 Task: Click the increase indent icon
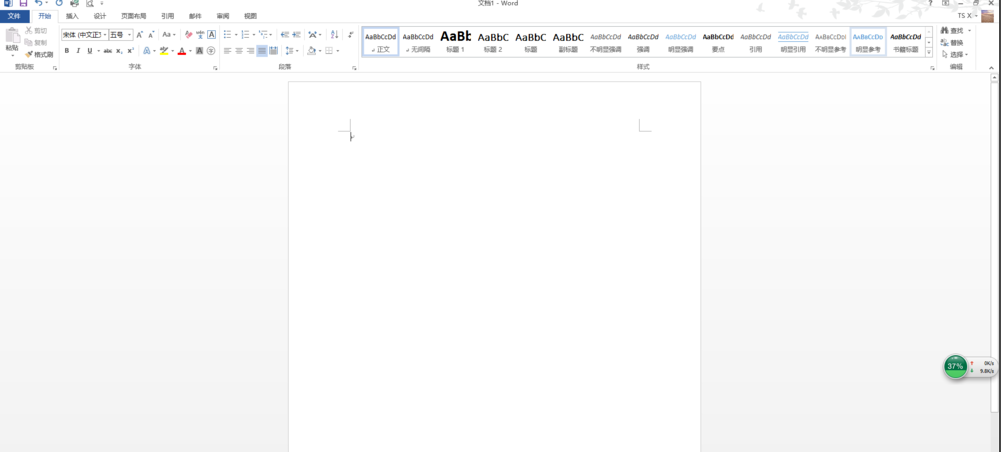pos(296,35)
